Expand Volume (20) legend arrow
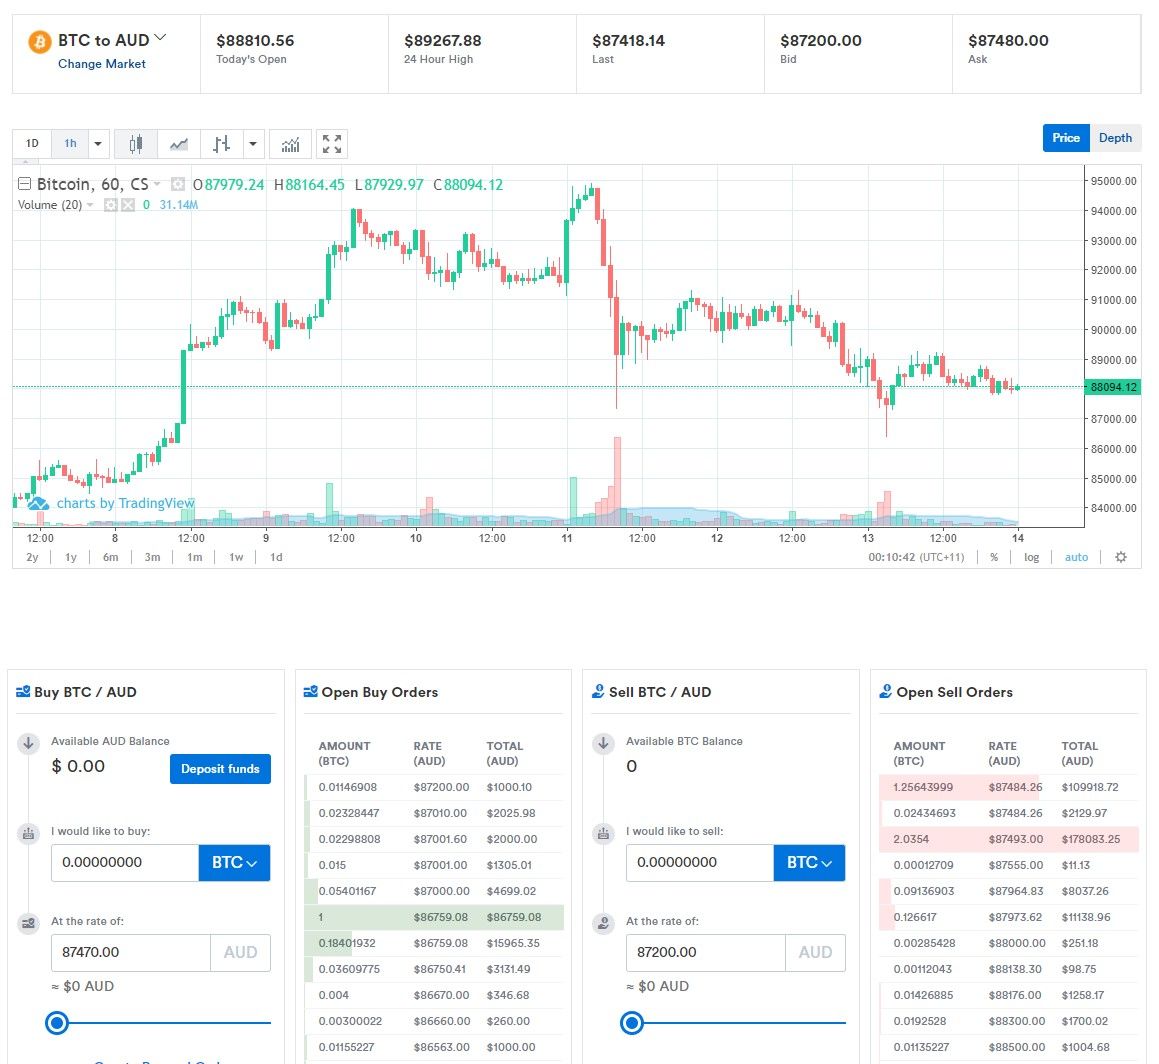Screen dimensions: 1159x1064 (x=90, y=205)
